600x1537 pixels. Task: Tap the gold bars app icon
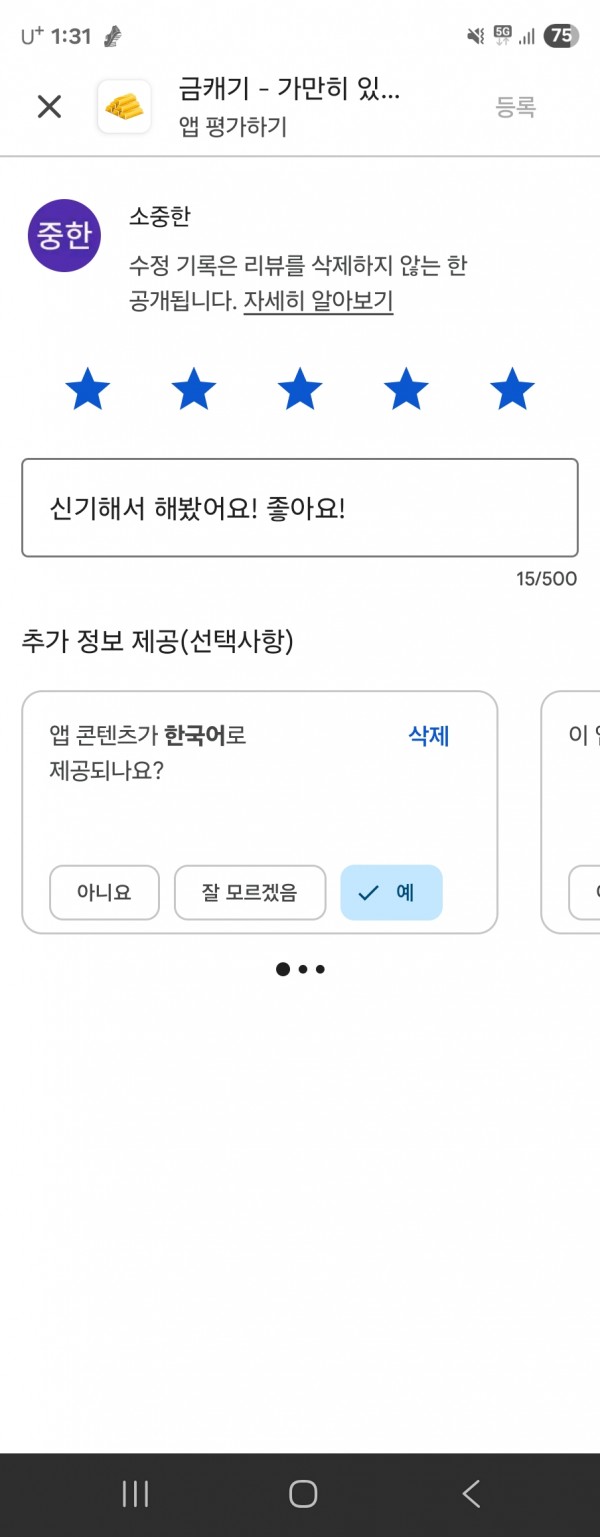pyautogui.click(x=124, y=107)
